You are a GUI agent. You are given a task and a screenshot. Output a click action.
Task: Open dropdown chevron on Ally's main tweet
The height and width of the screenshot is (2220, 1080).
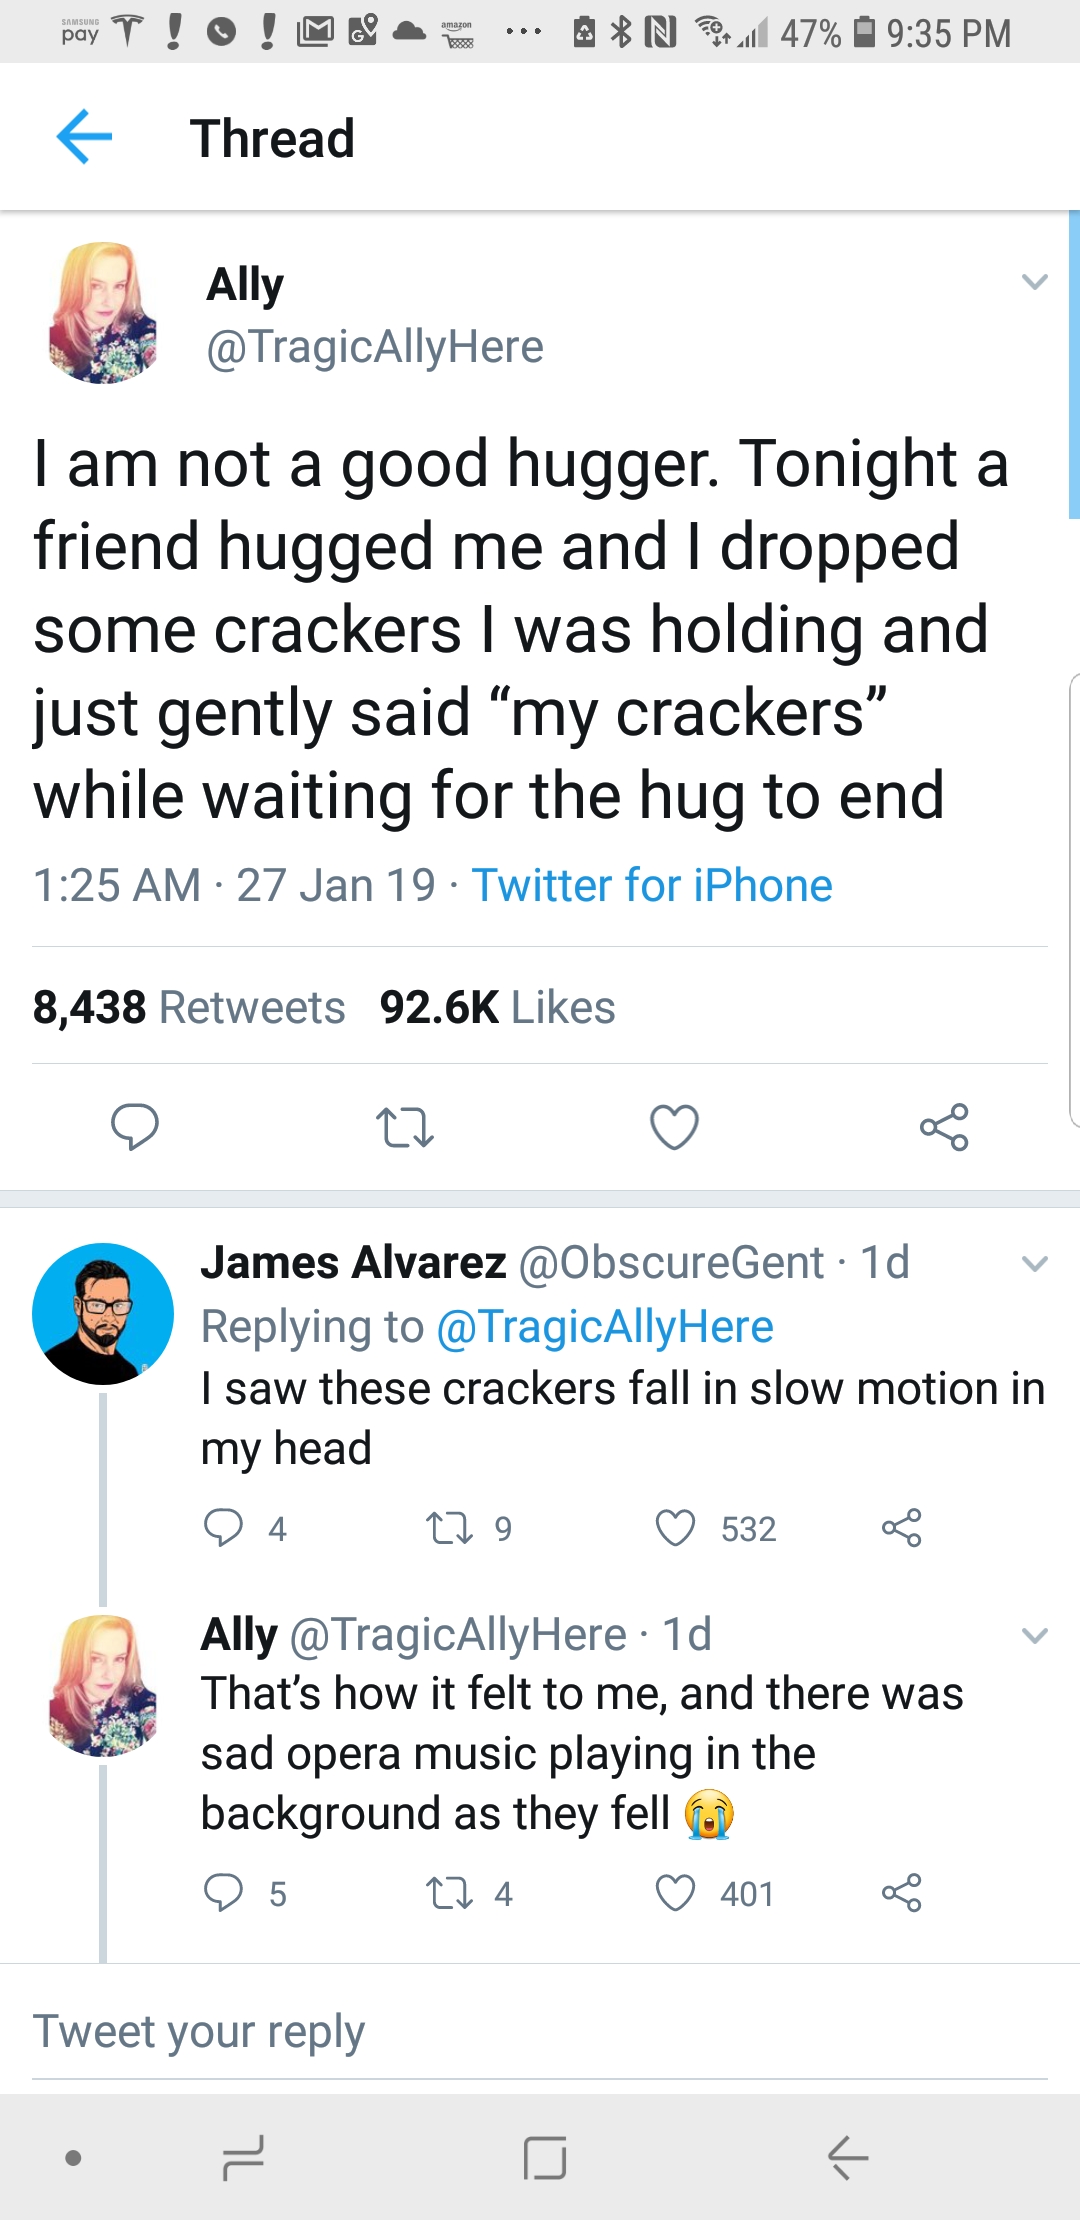coord(1034,282)
